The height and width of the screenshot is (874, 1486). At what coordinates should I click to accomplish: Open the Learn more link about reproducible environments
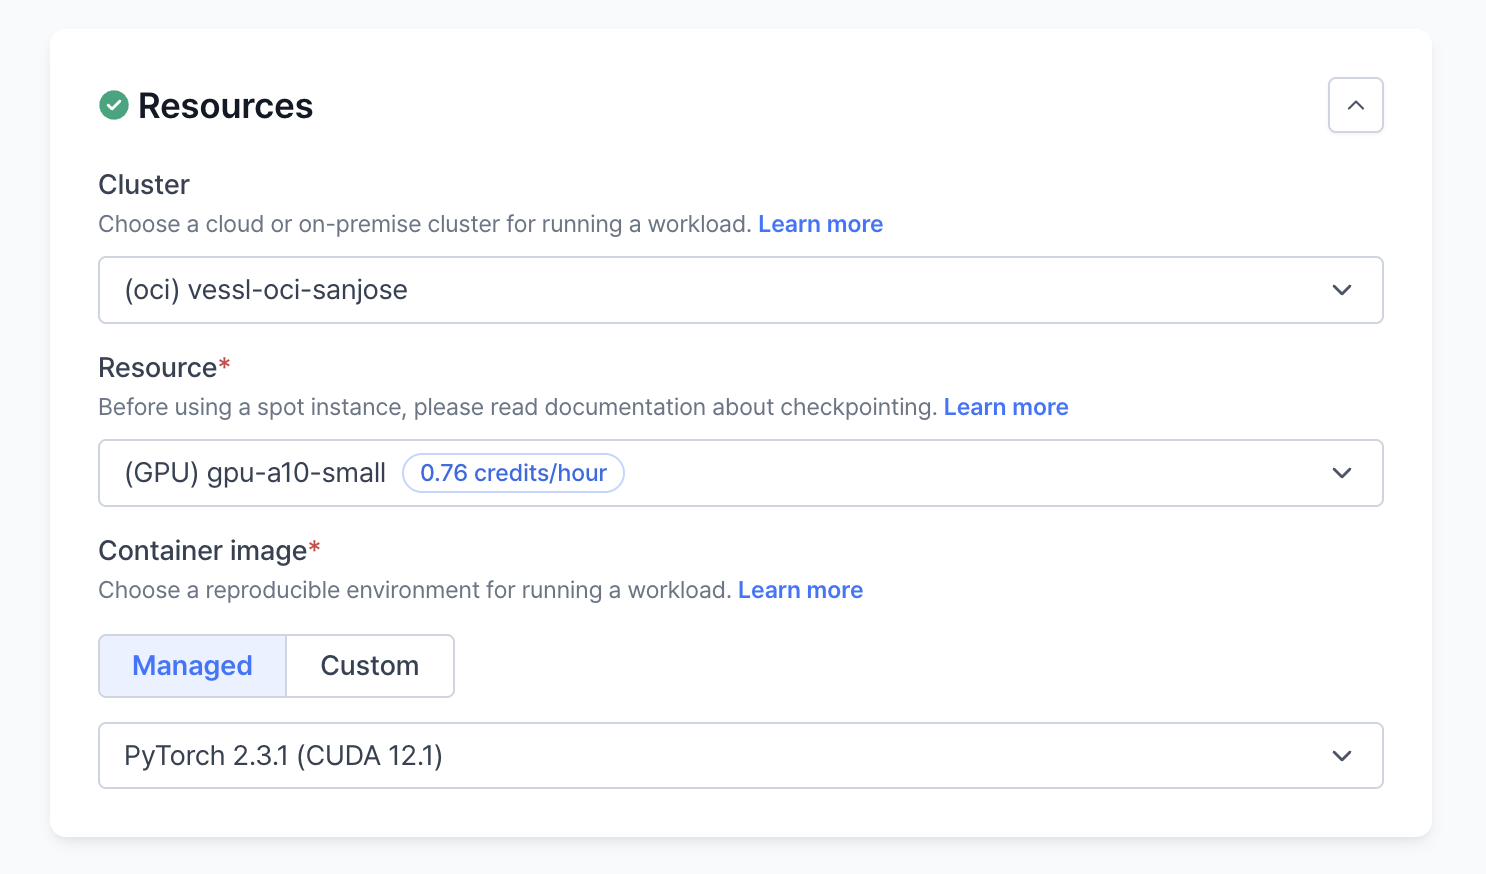(x=800, y=590)
